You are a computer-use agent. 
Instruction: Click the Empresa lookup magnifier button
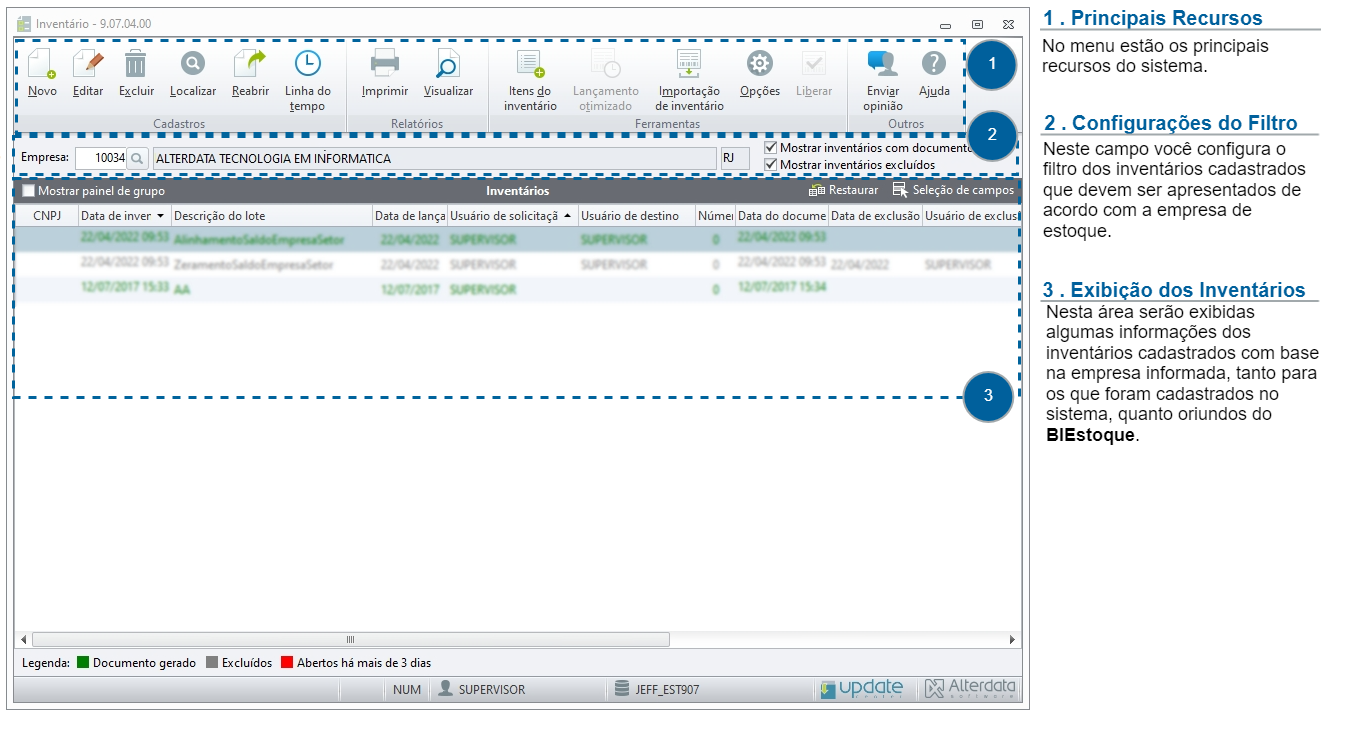(x=137, y=158)
